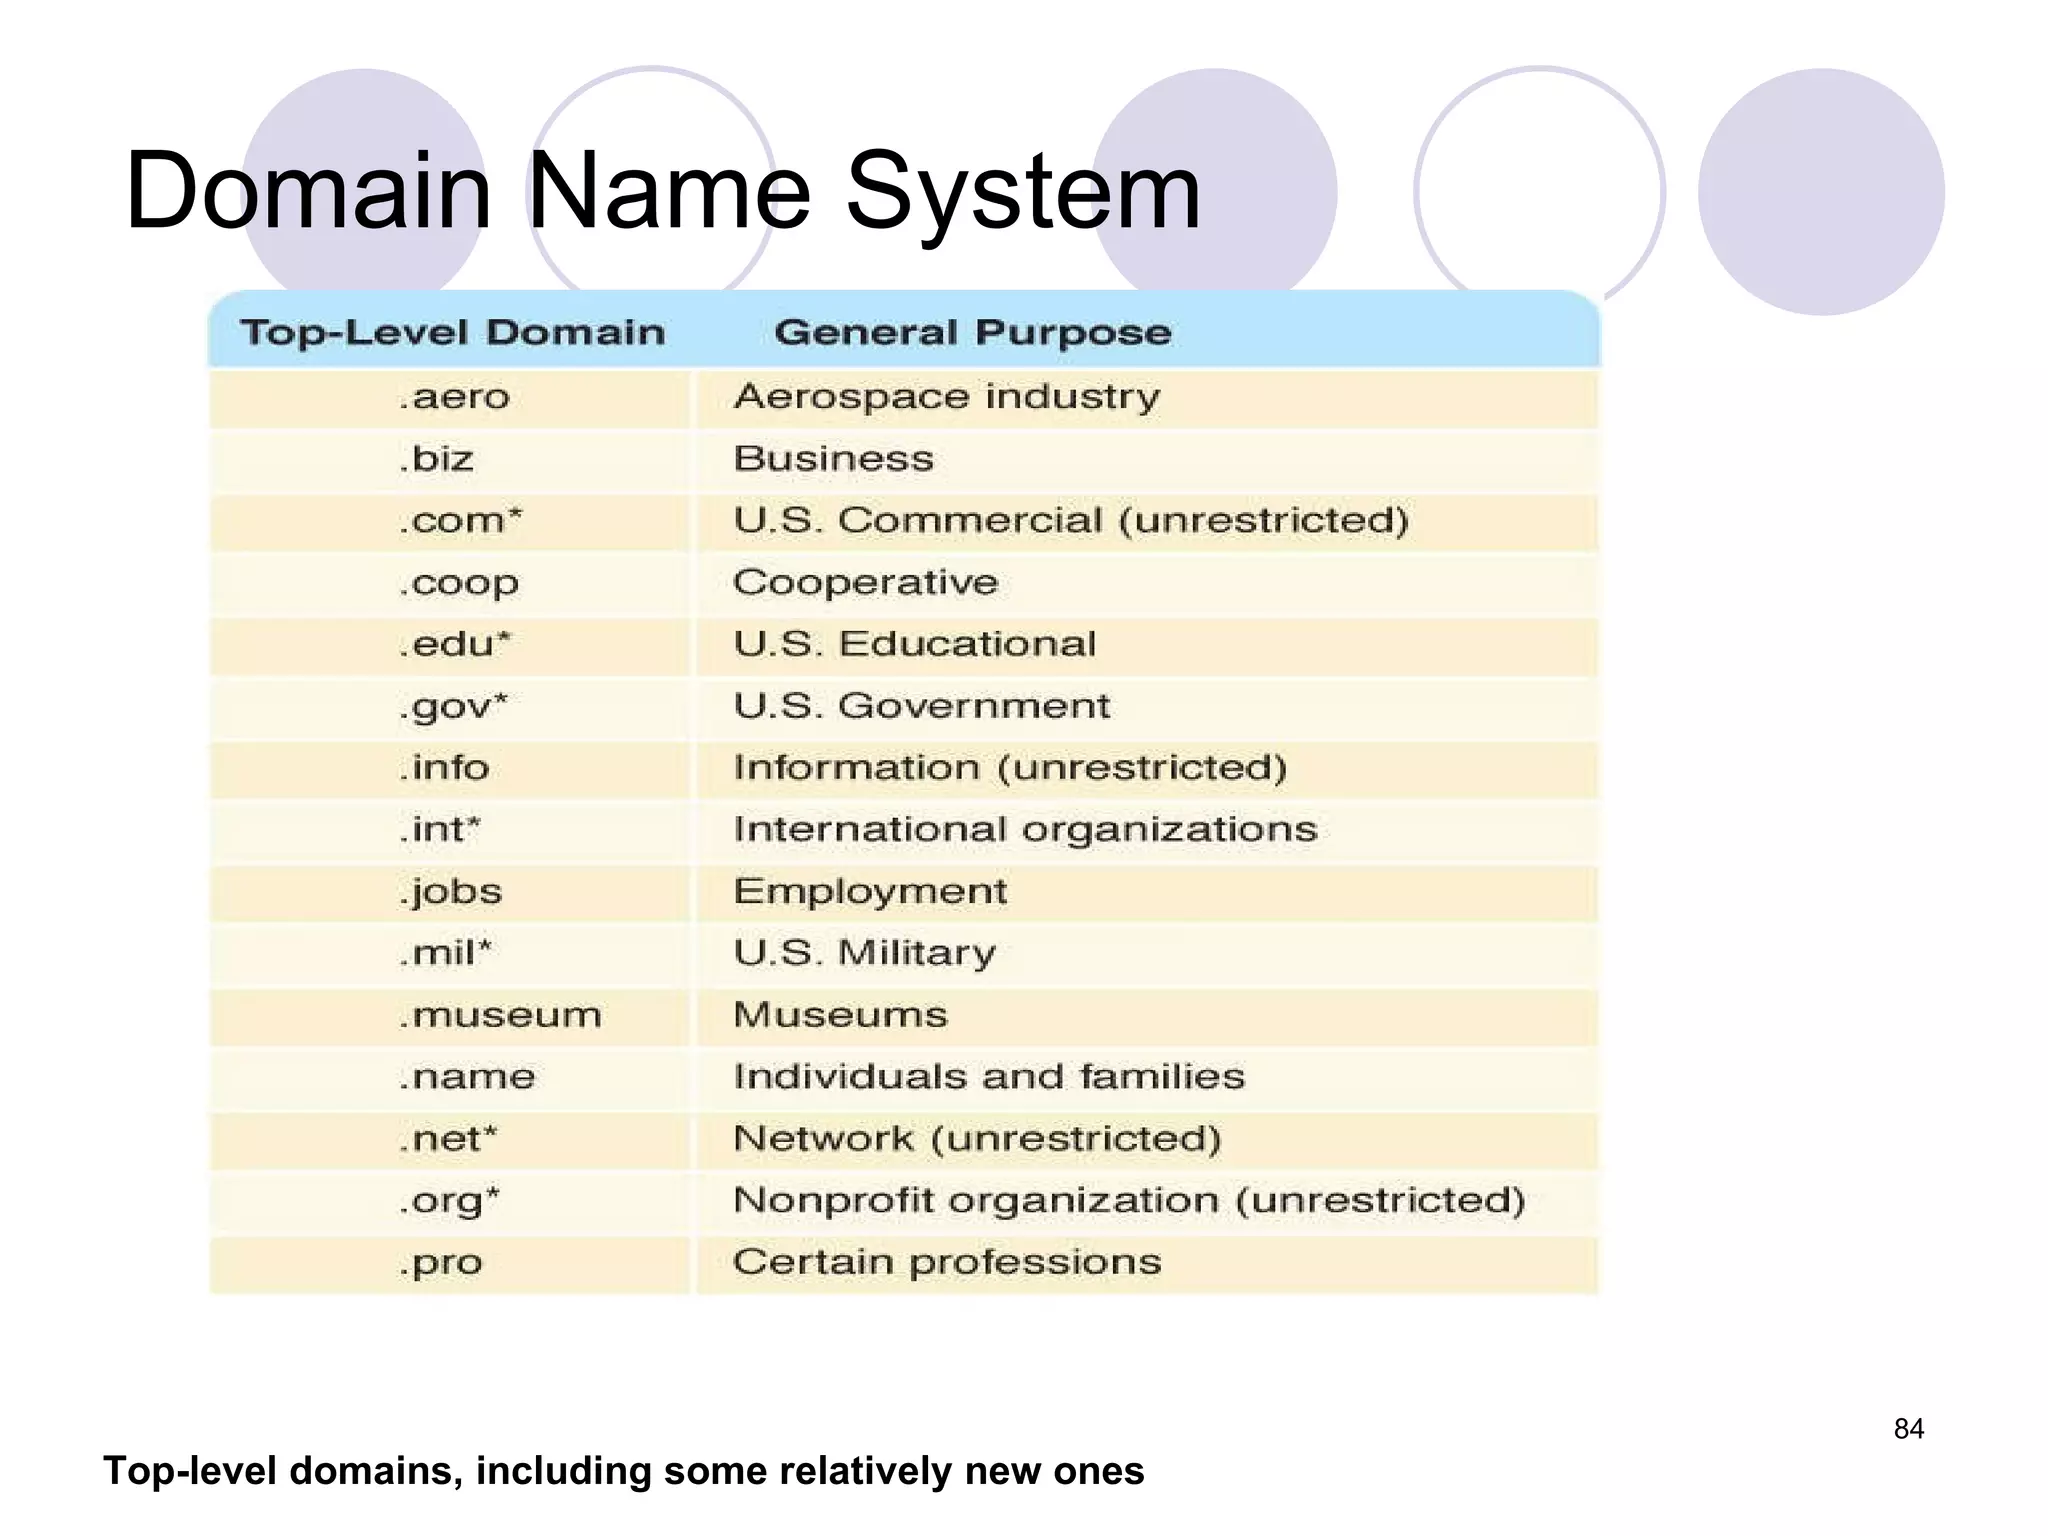Click the 'Business' purpose cell

pos(1148,460)
